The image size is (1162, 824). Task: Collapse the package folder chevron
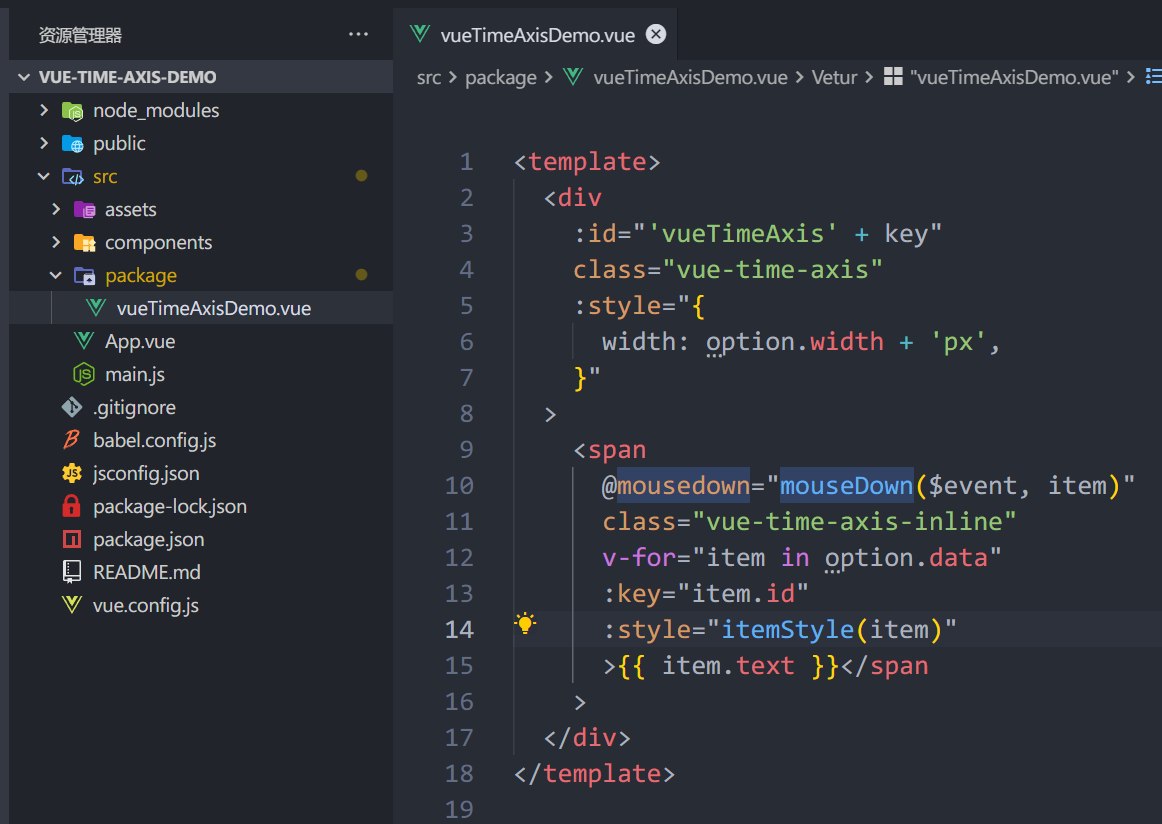pyautogui.click(x=56, y=276)
